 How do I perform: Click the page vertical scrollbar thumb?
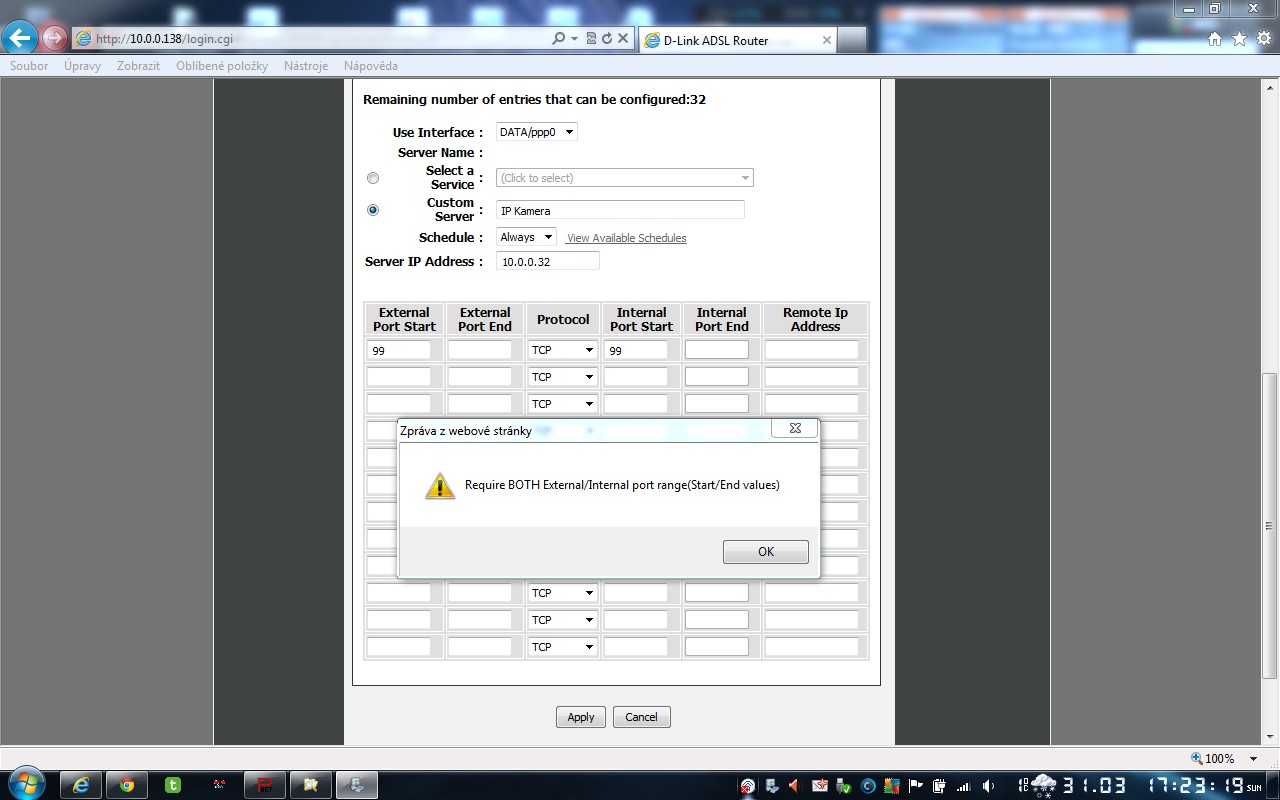click(x=1269, y=527)
